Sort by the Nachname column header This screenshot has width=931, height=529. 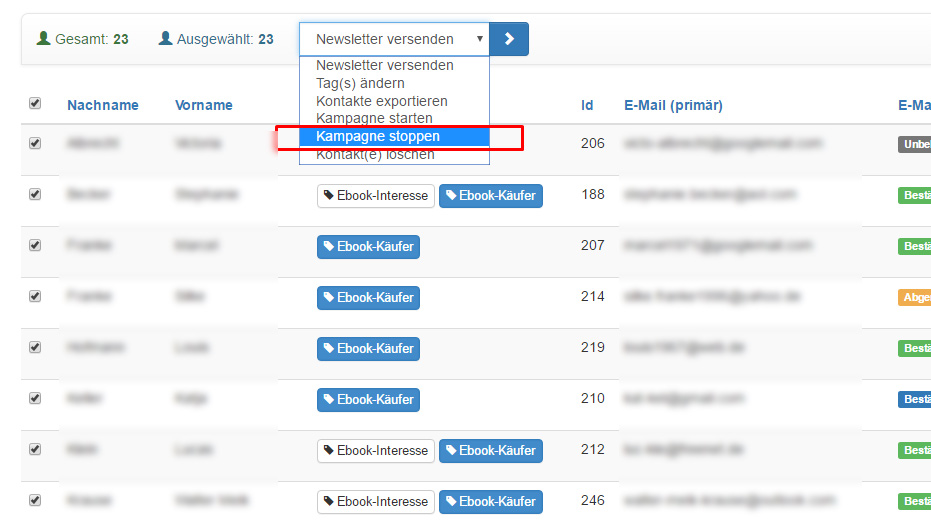[103, 105]
